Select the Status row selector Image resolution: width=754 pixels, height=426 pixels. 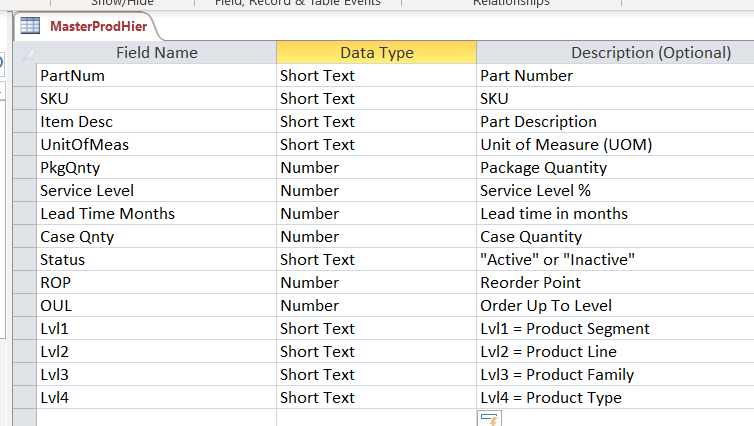tap(25, 260)
